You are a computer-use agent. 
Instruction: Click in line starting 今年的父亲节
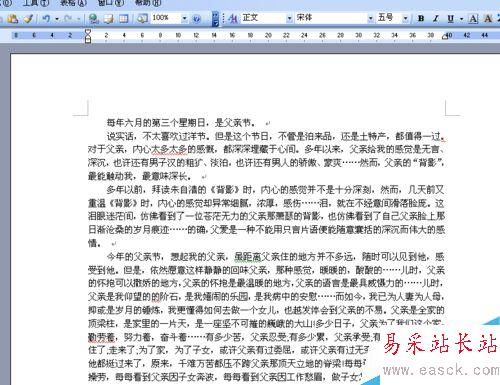(275, 257)
